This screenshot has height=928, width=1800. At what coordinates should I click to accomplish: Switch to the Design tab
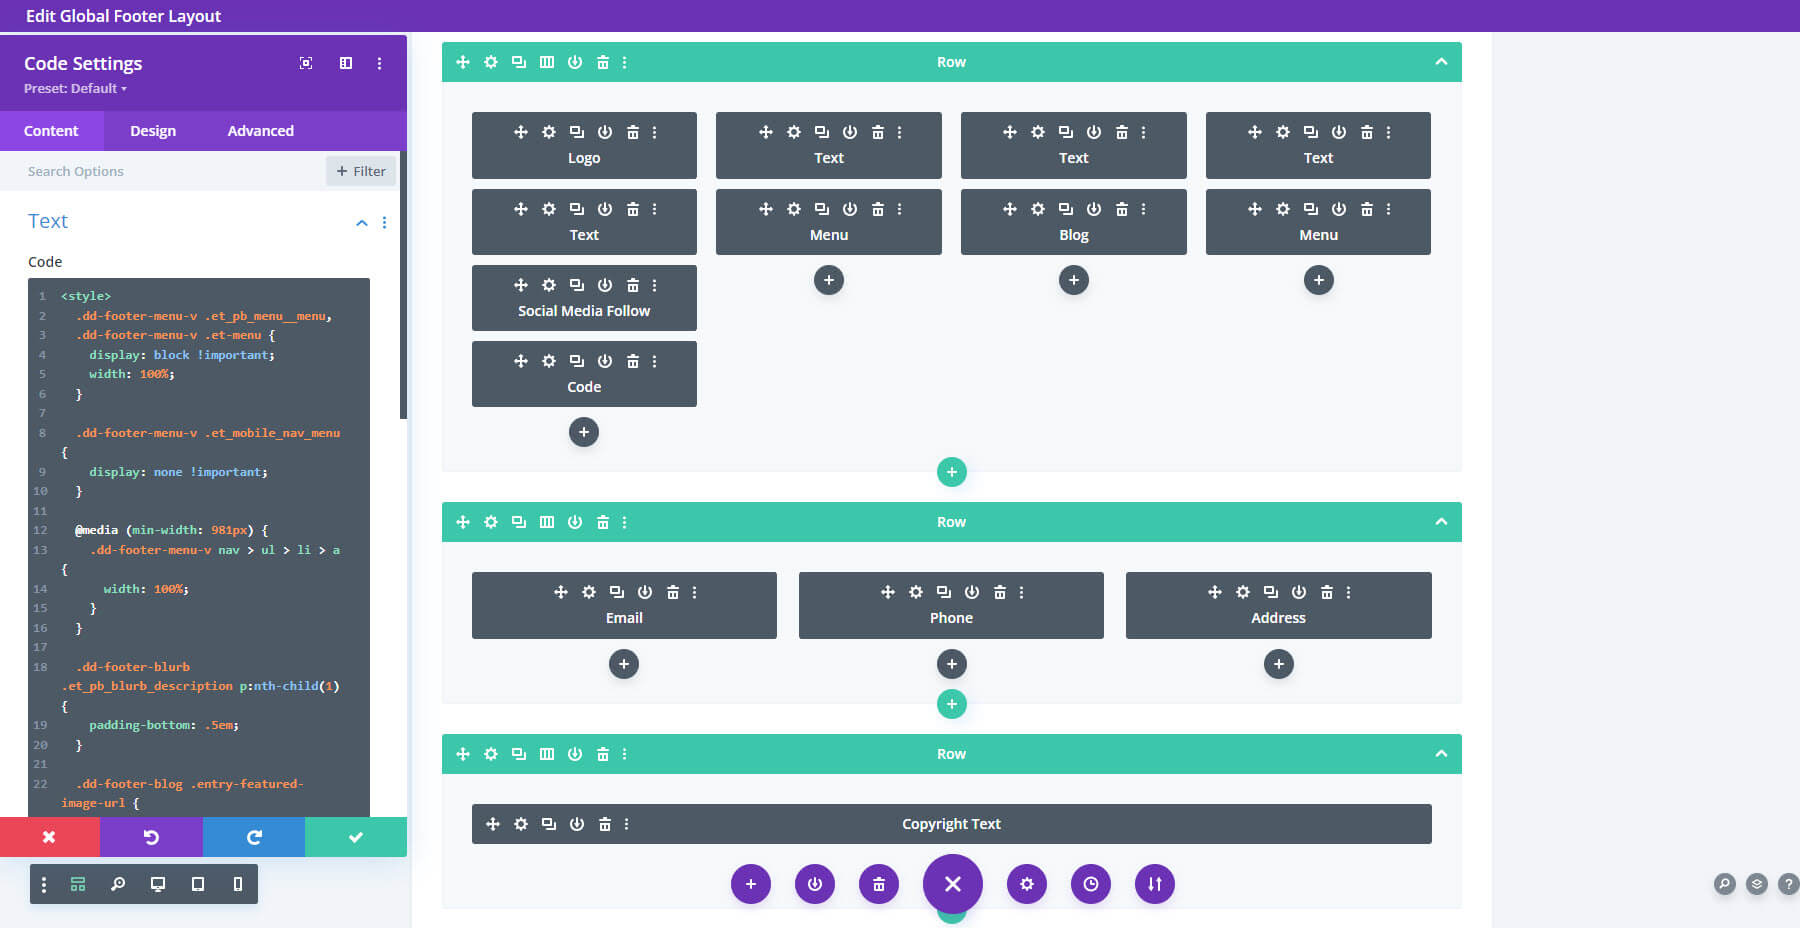click(x=153, y=130)
